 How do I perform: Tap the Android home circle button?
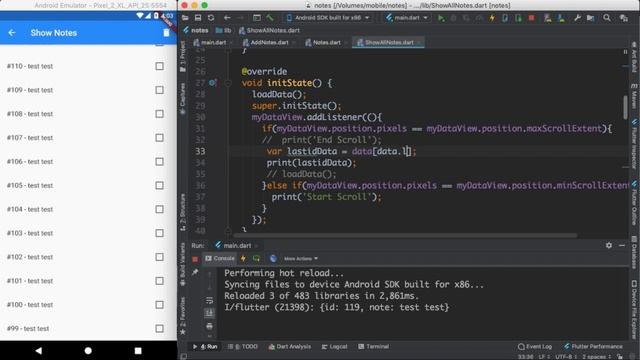pos(88,351)
